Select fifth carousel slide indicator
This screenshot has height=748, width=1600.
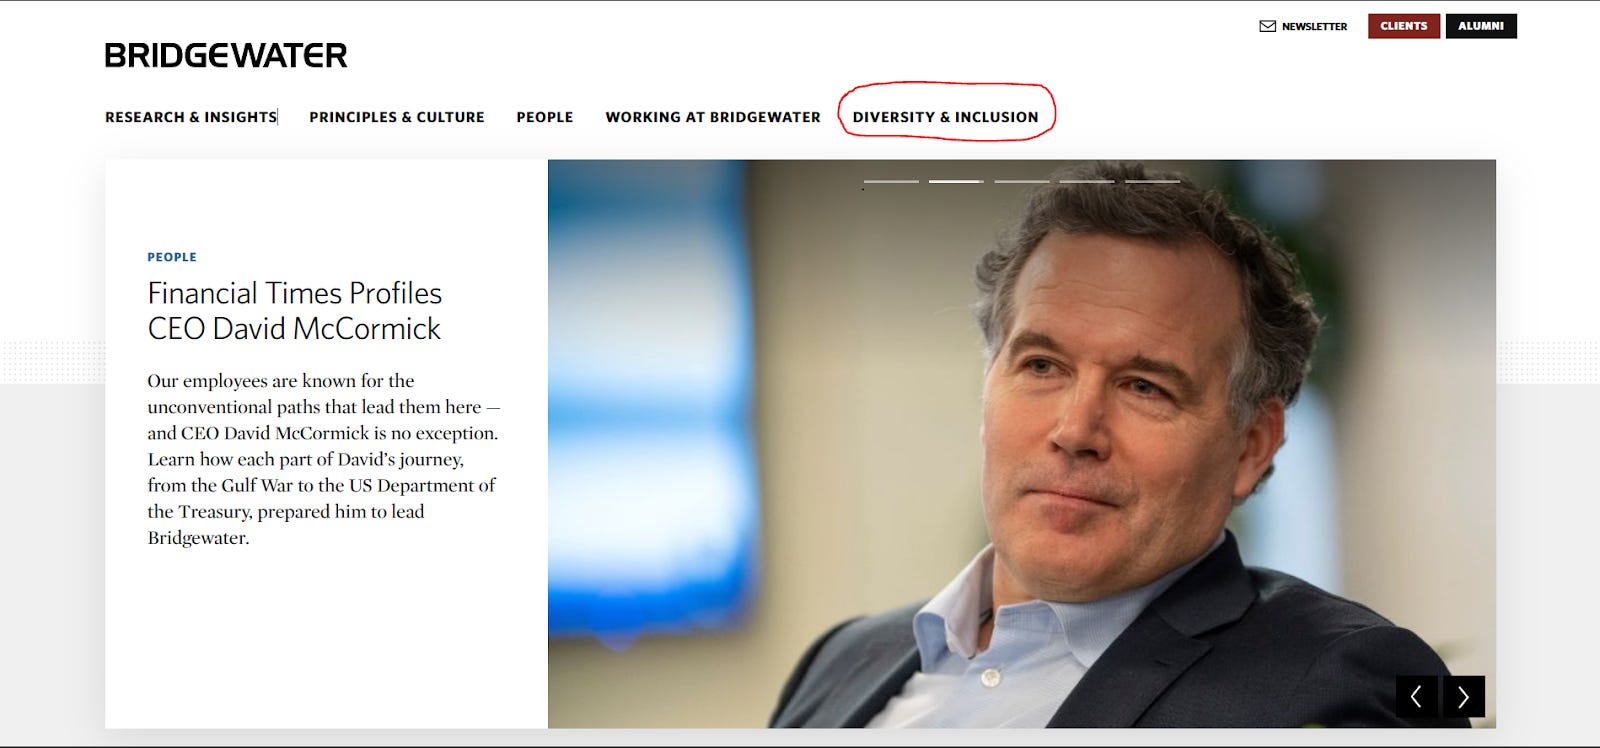pyautogui.click(x=1152, y=181)
